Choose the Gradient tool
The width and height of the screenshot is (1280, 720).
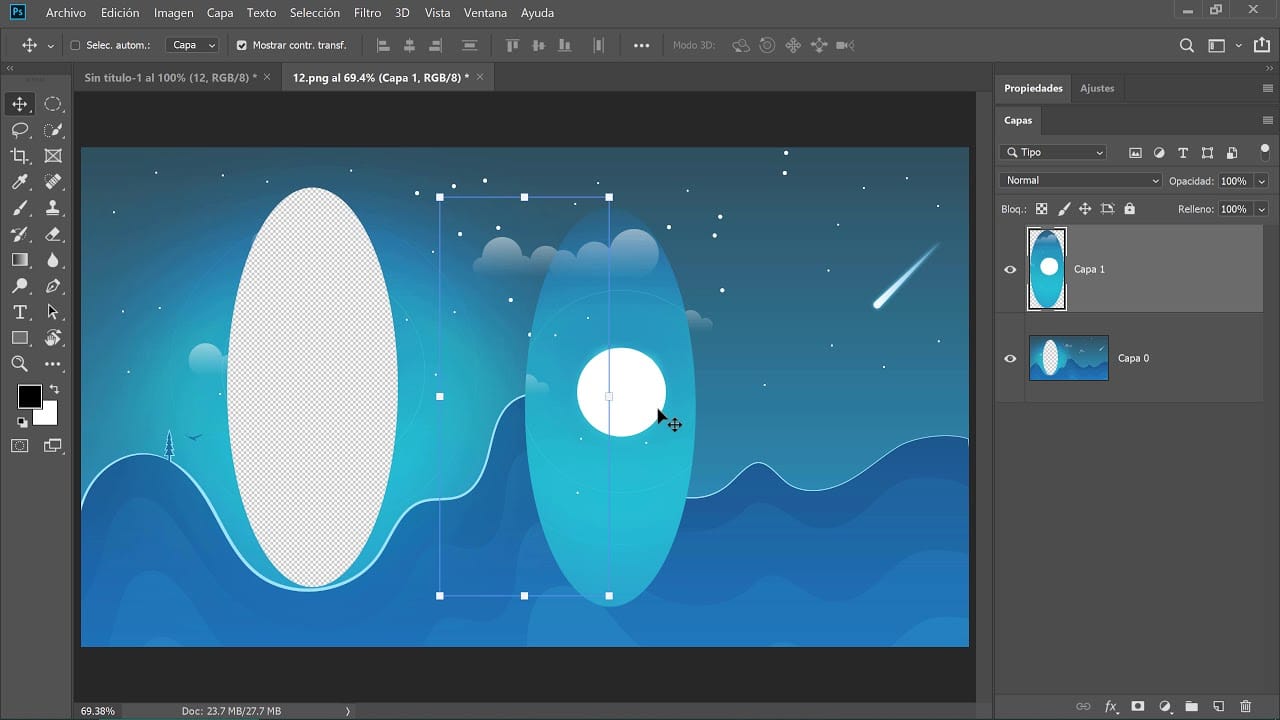[x=20, y=260]
